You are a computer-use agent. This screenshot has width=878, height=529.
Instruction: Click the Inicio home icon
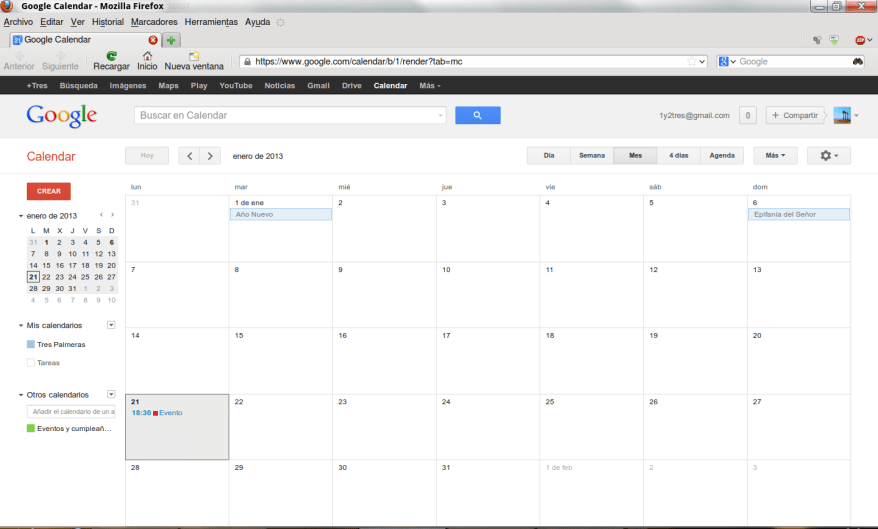tap(147, 56)
